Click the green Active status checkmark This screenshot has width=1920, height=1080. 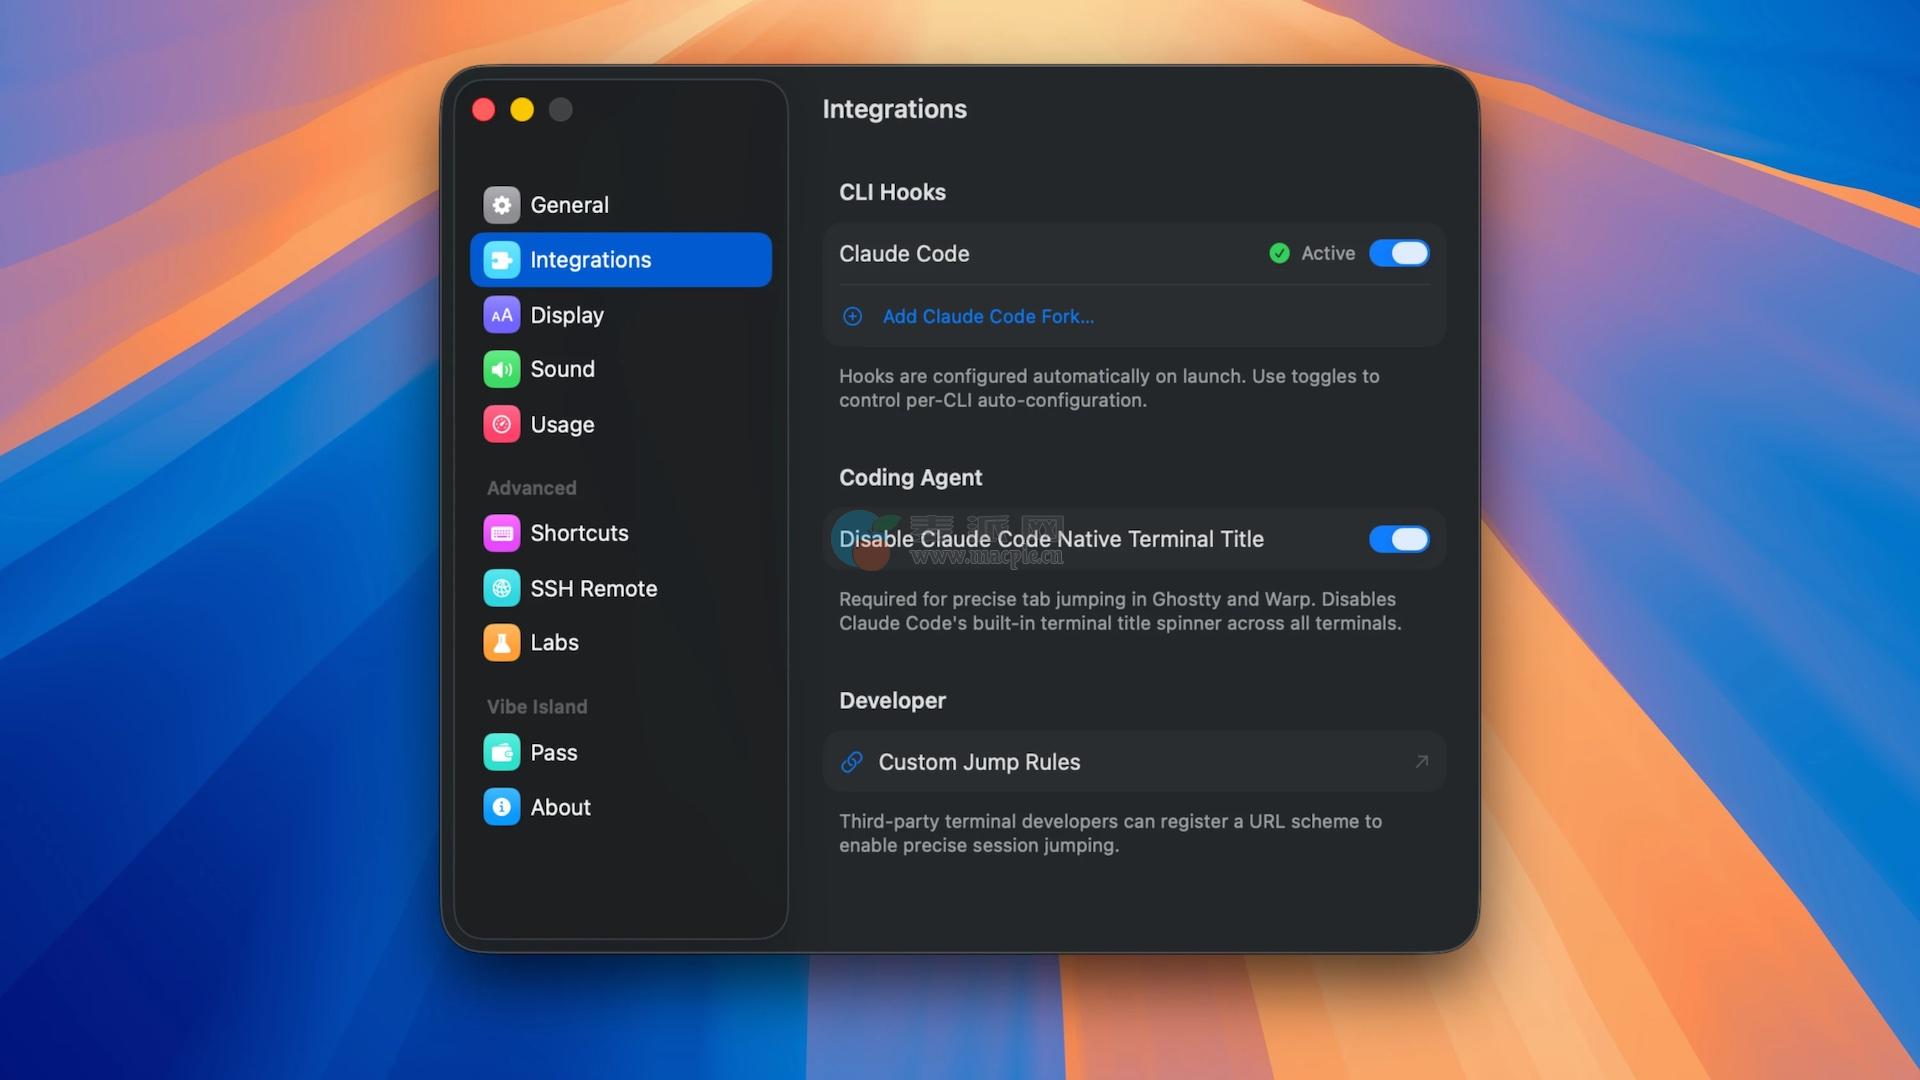[x=1279, y=253]
